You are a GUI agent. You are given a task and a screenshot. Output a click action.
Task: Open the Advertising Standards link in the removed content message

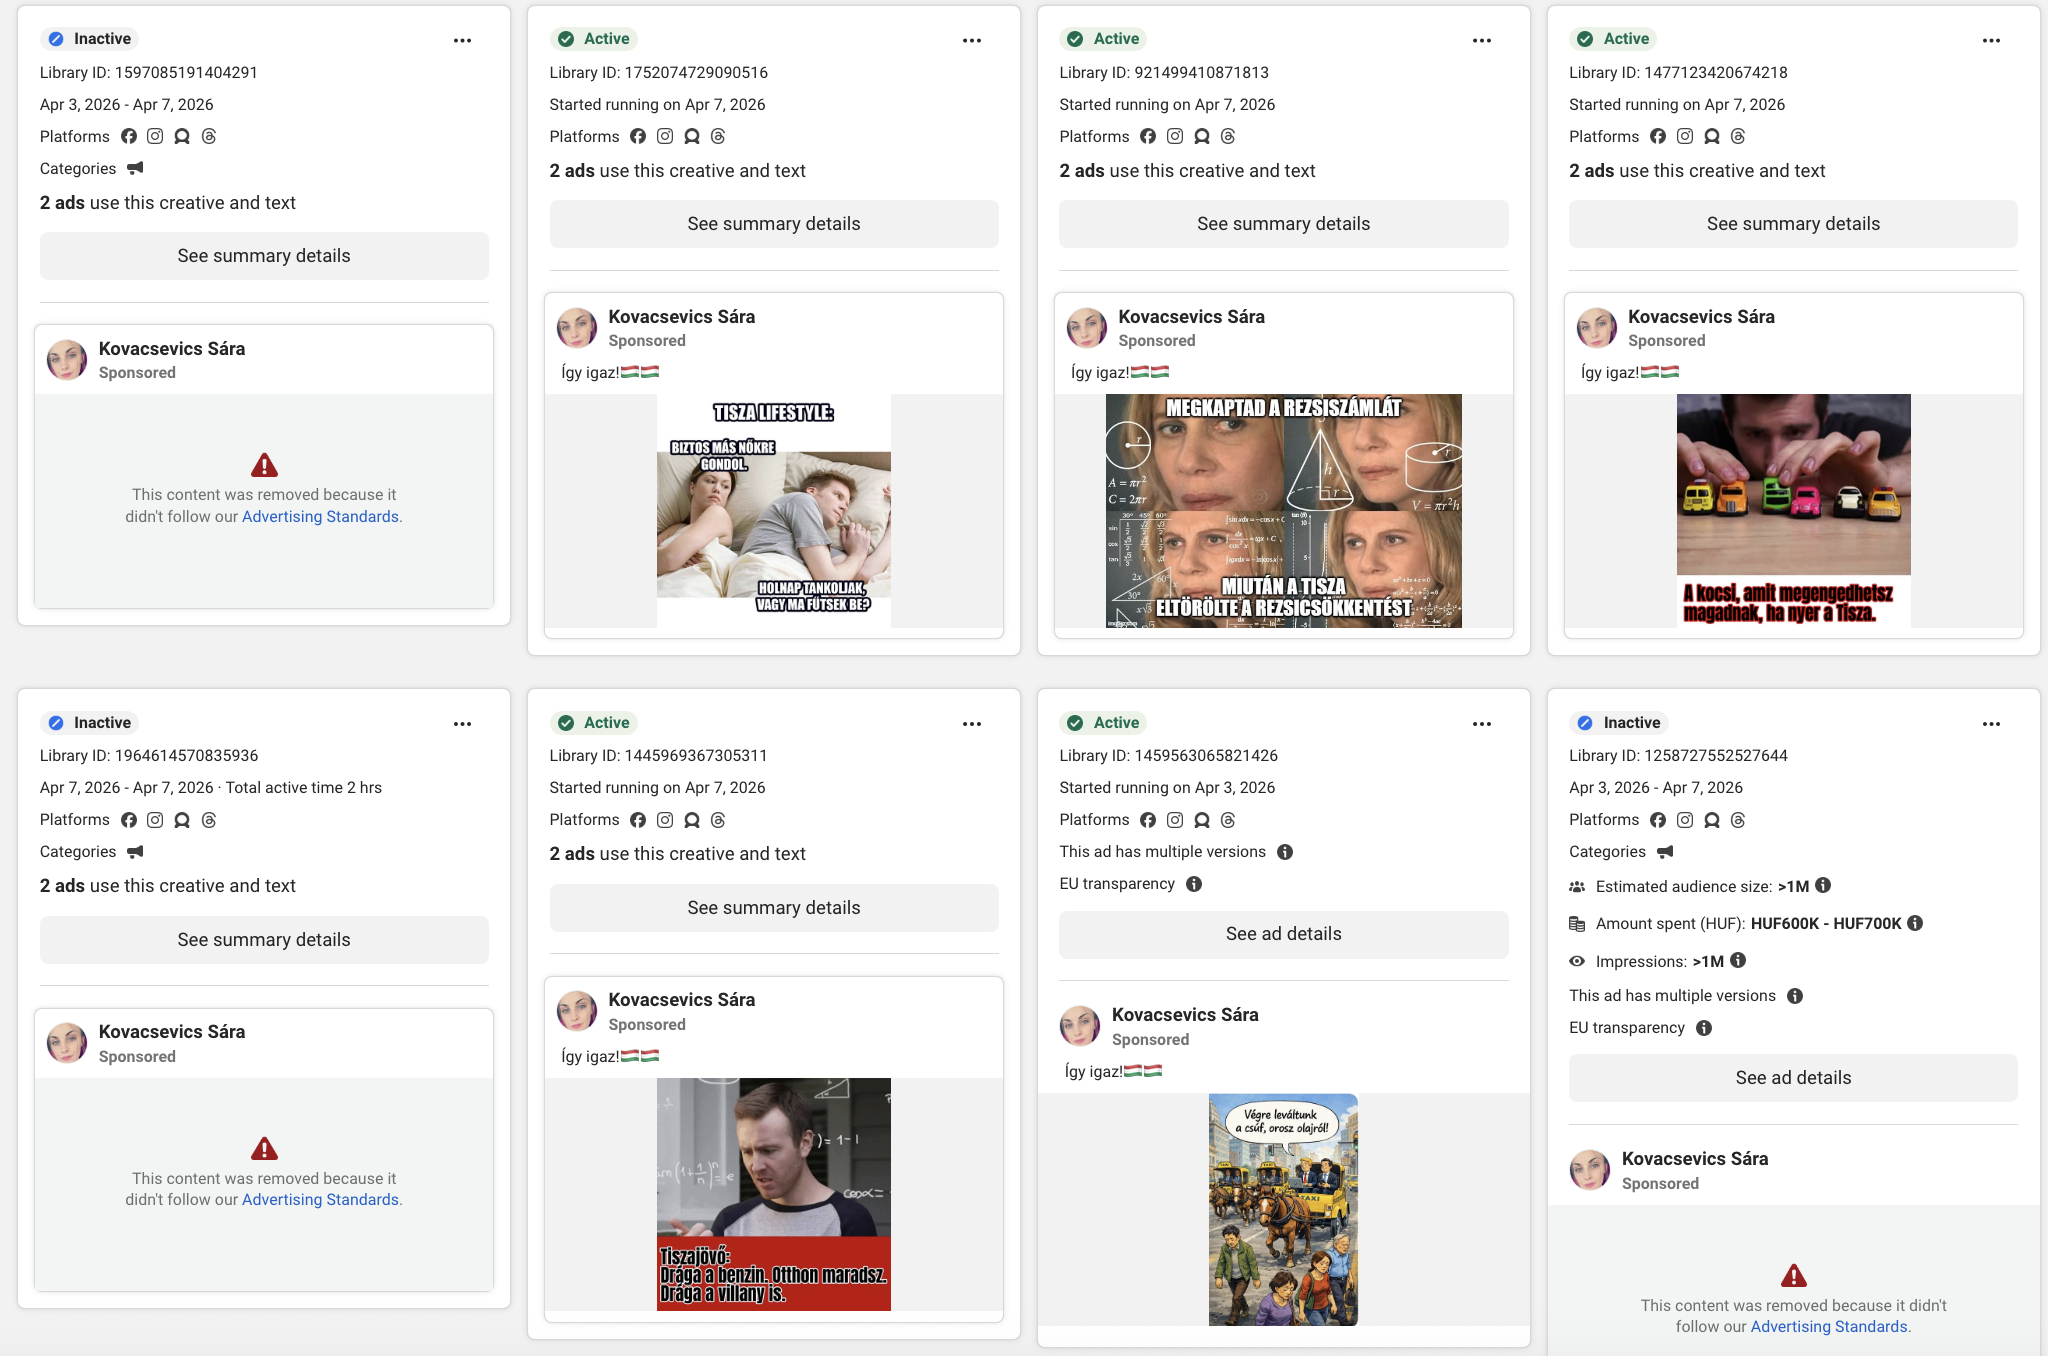(x=320, y=516)
